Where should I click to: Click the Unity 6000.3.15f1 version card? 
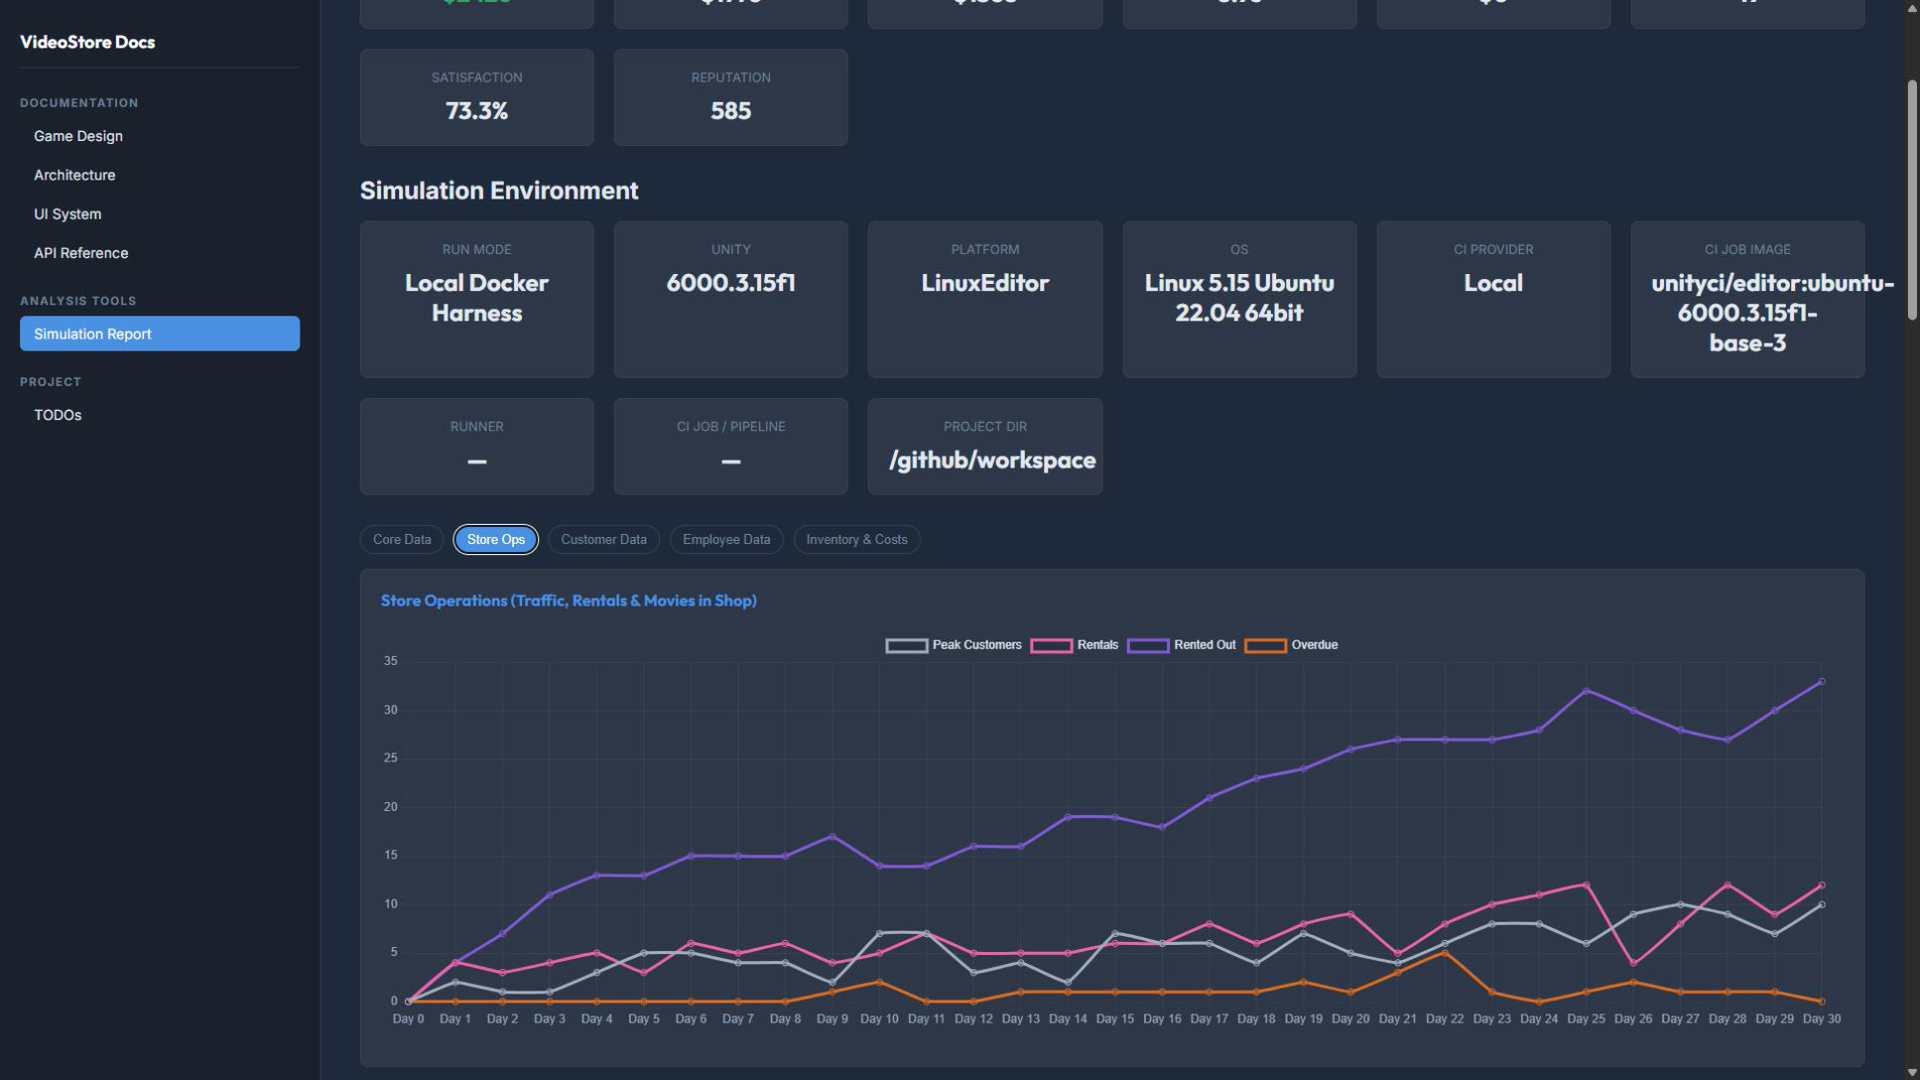(731, 299)
